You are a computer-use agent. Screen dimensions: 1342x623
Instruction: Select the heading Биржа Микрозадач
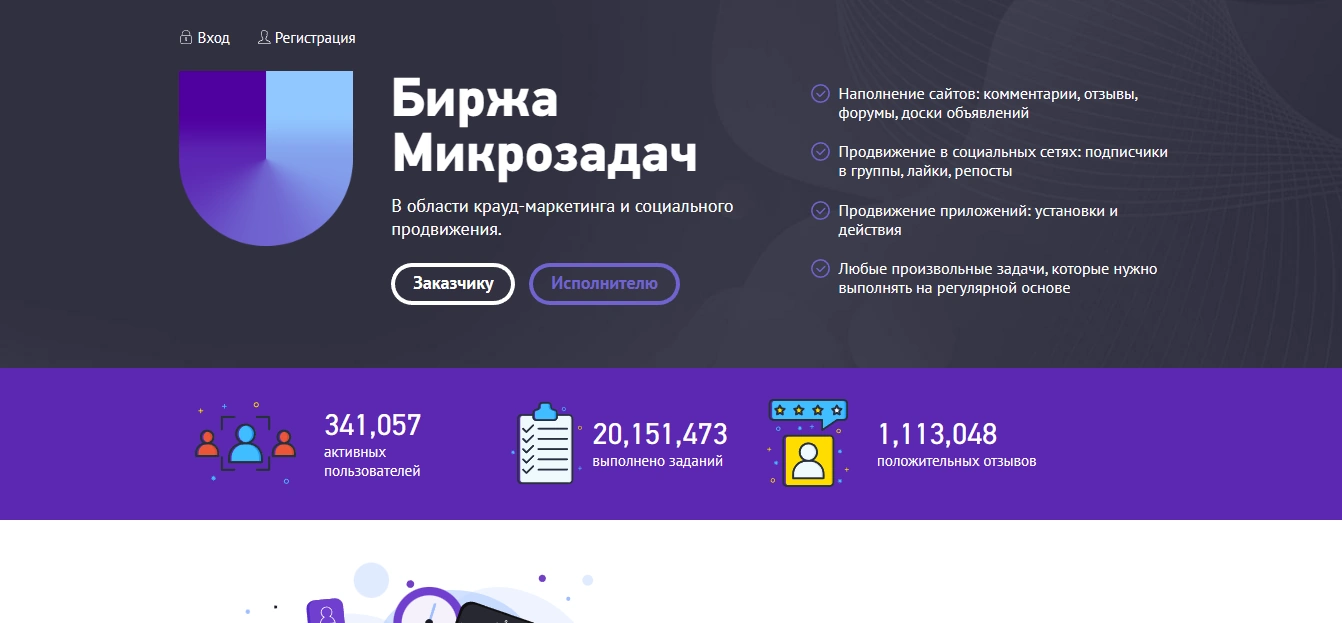click(545, 126)
